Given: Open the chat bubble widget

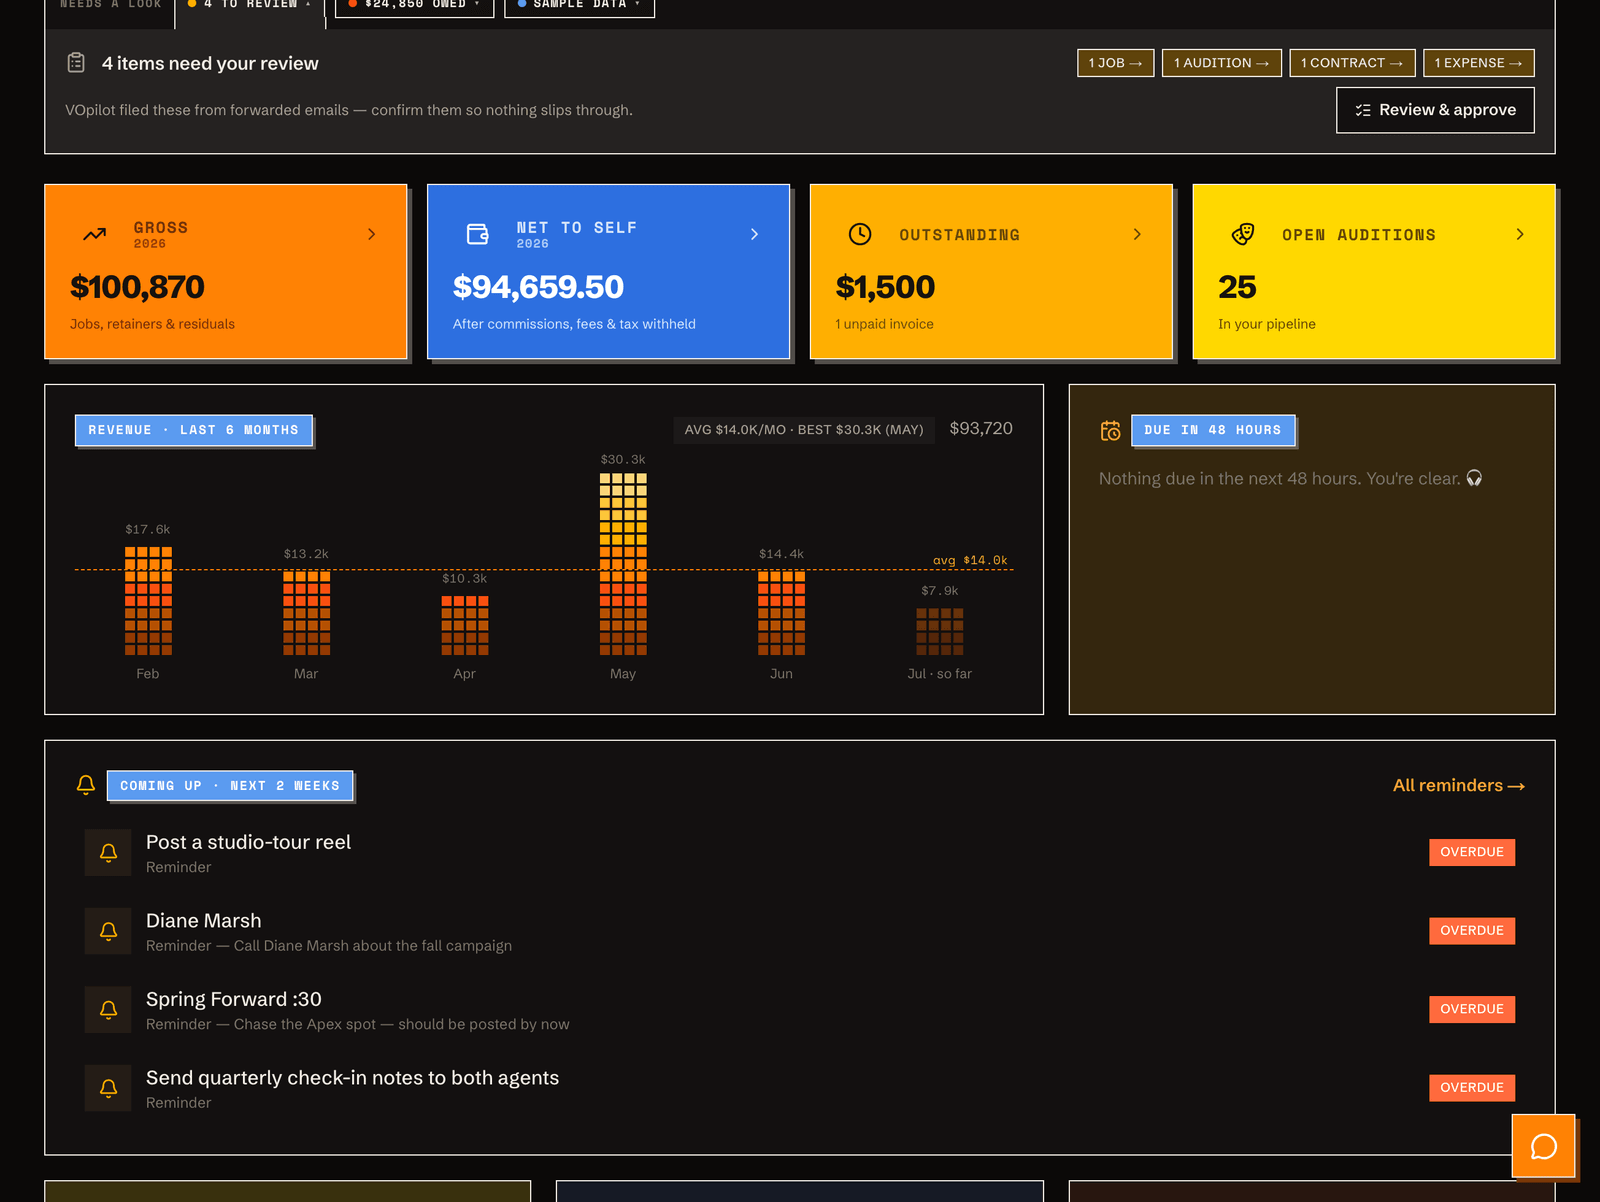Looking at the screenshot, I should pyautogui.click(x=1543, y=1146).
